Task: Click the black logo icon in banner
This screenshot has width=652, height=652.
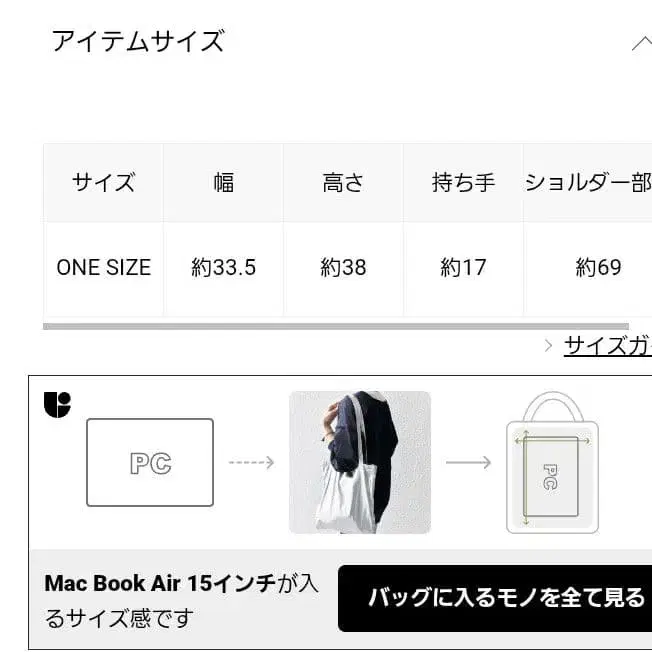Action: 57,404
